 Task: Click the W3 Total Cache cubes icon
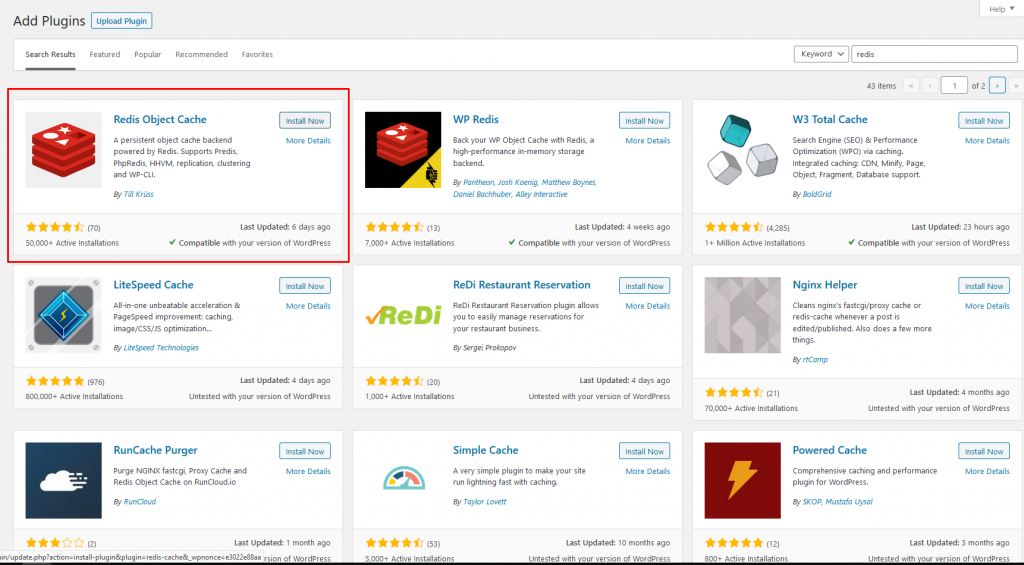[743, 150]
